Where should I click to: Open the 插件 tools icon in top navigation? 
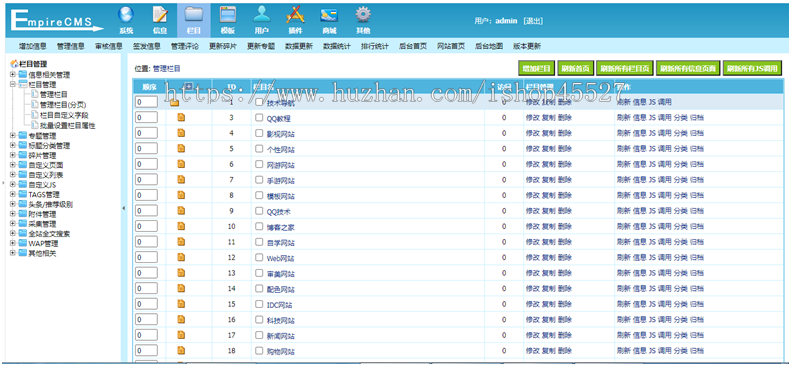pos(295,15)
